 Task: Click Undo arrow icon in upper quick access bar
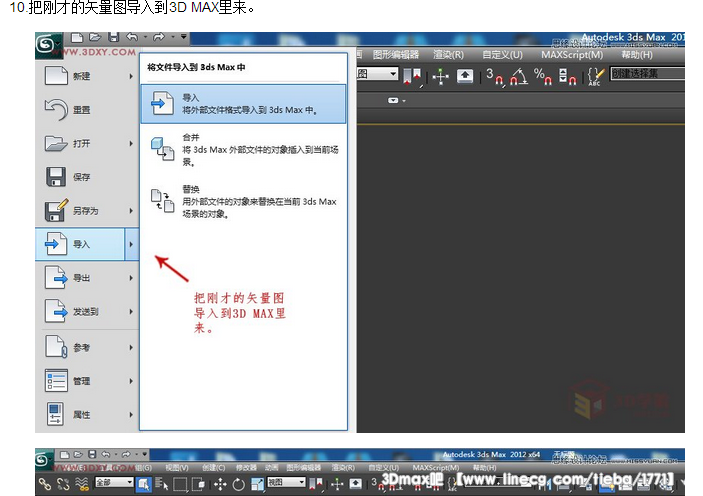coord(132,37)
